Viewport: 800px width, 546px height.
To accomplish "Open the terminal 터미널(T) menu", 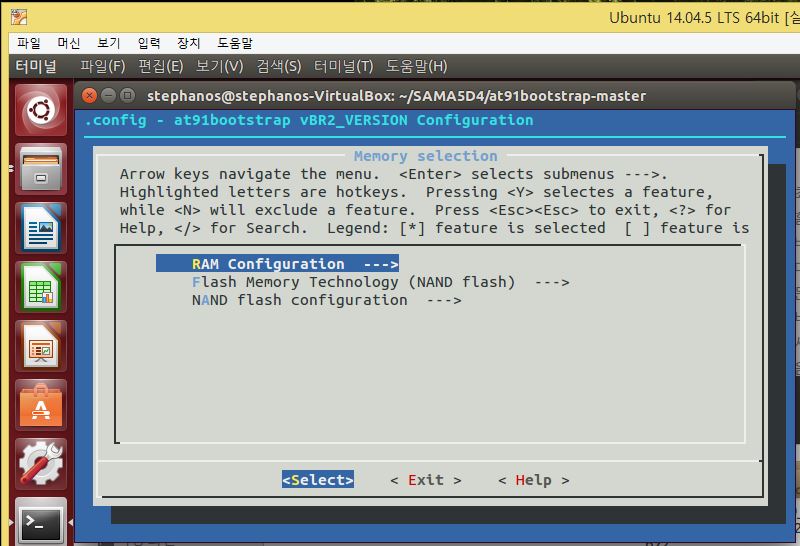I will coord(343,66).
